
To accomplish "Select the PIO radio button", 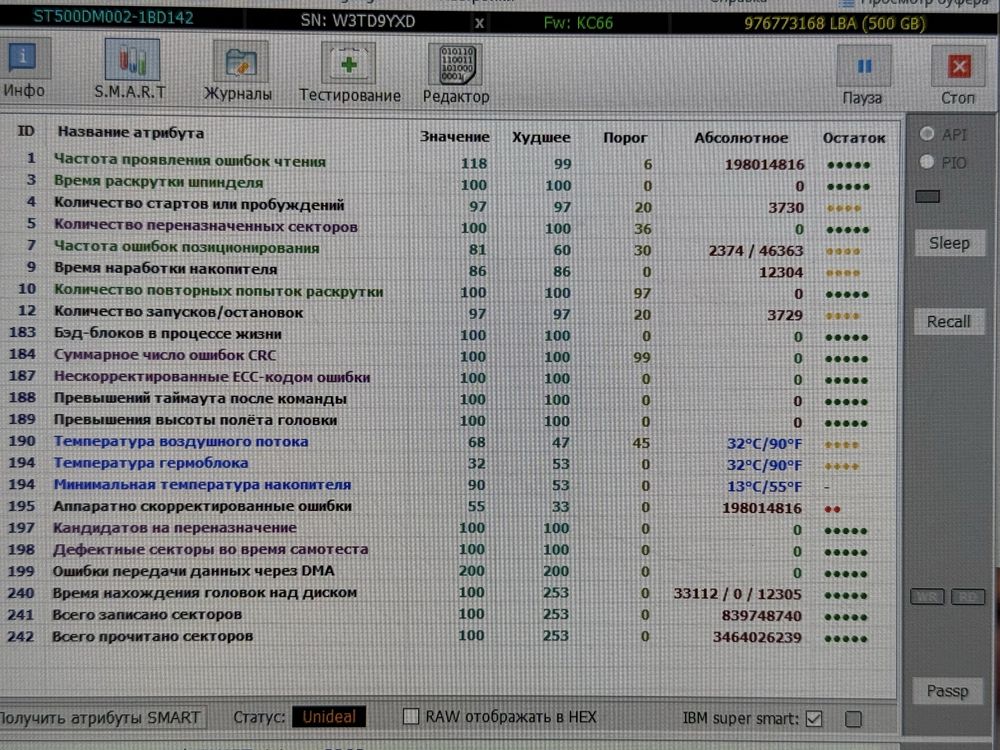I will 927,162.
